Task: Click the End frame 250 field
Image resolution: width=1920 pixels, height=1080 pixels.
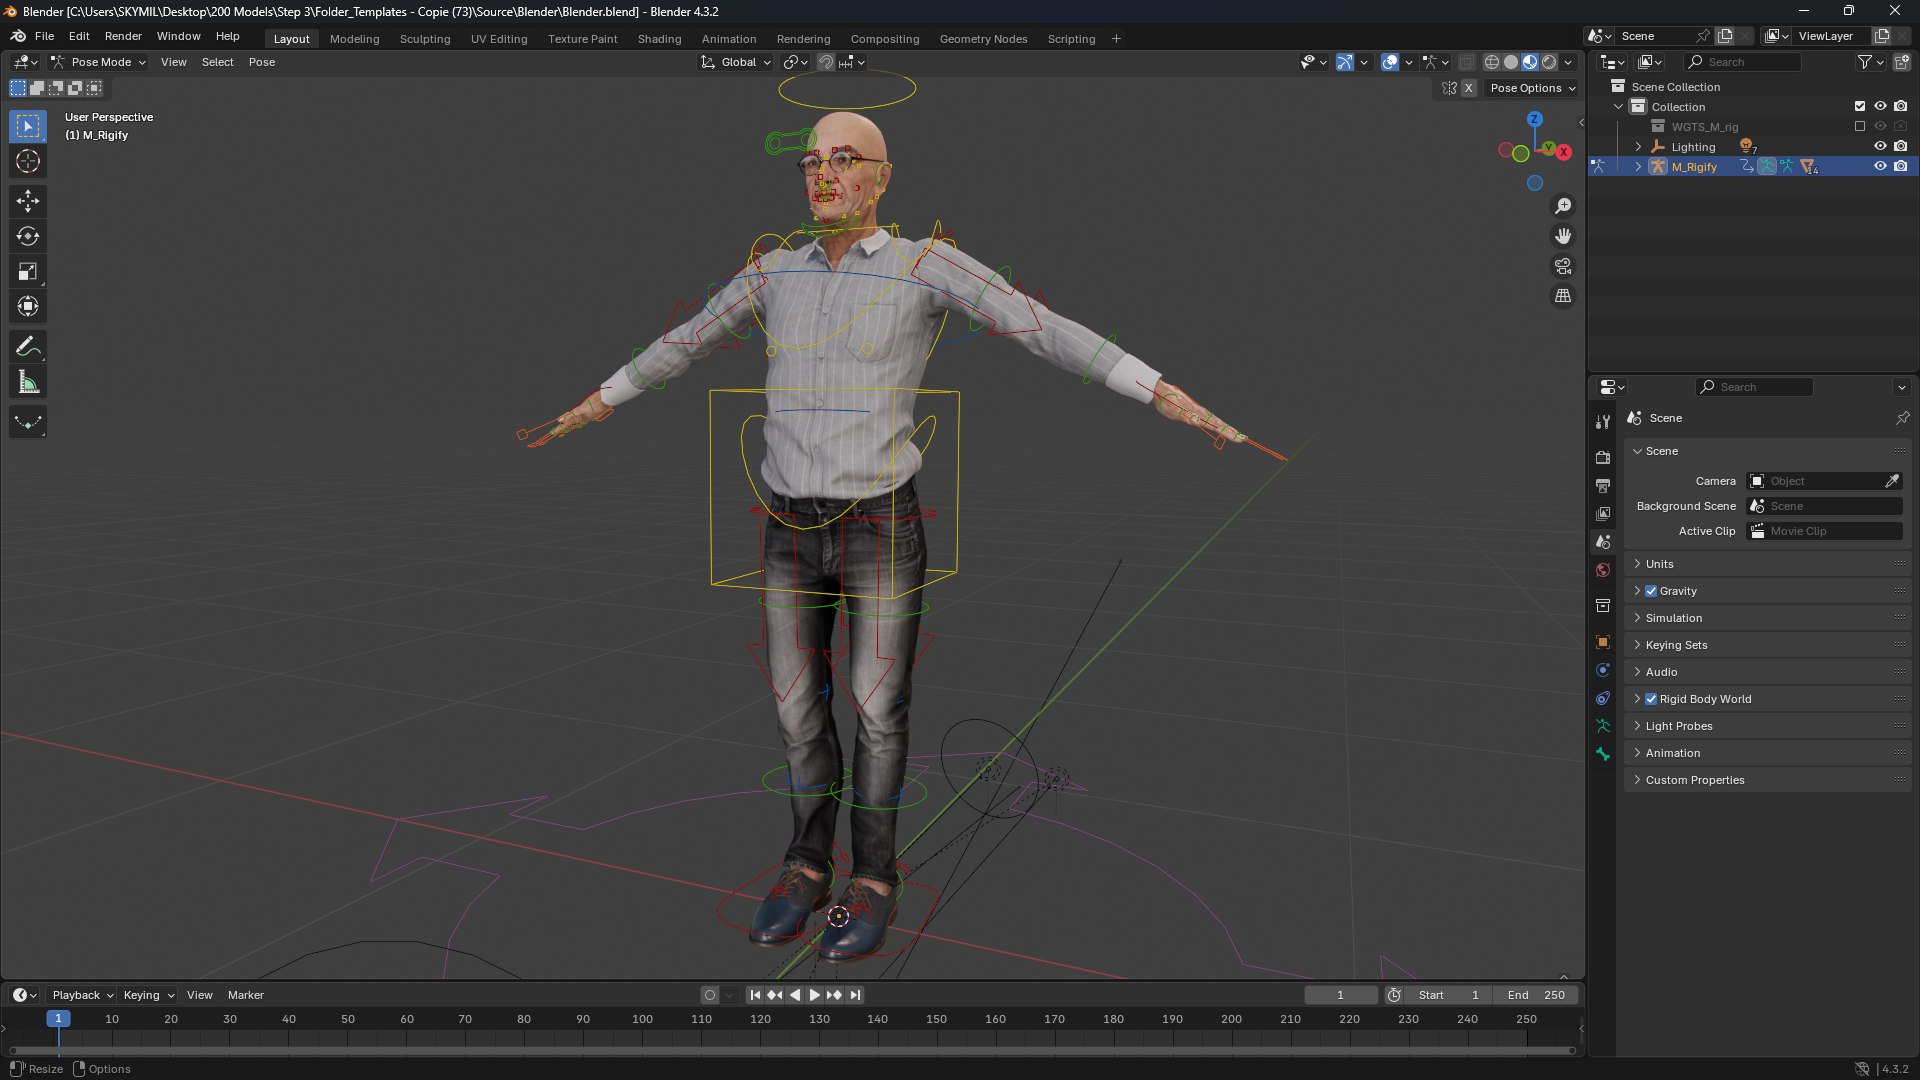Action: 1538,995
